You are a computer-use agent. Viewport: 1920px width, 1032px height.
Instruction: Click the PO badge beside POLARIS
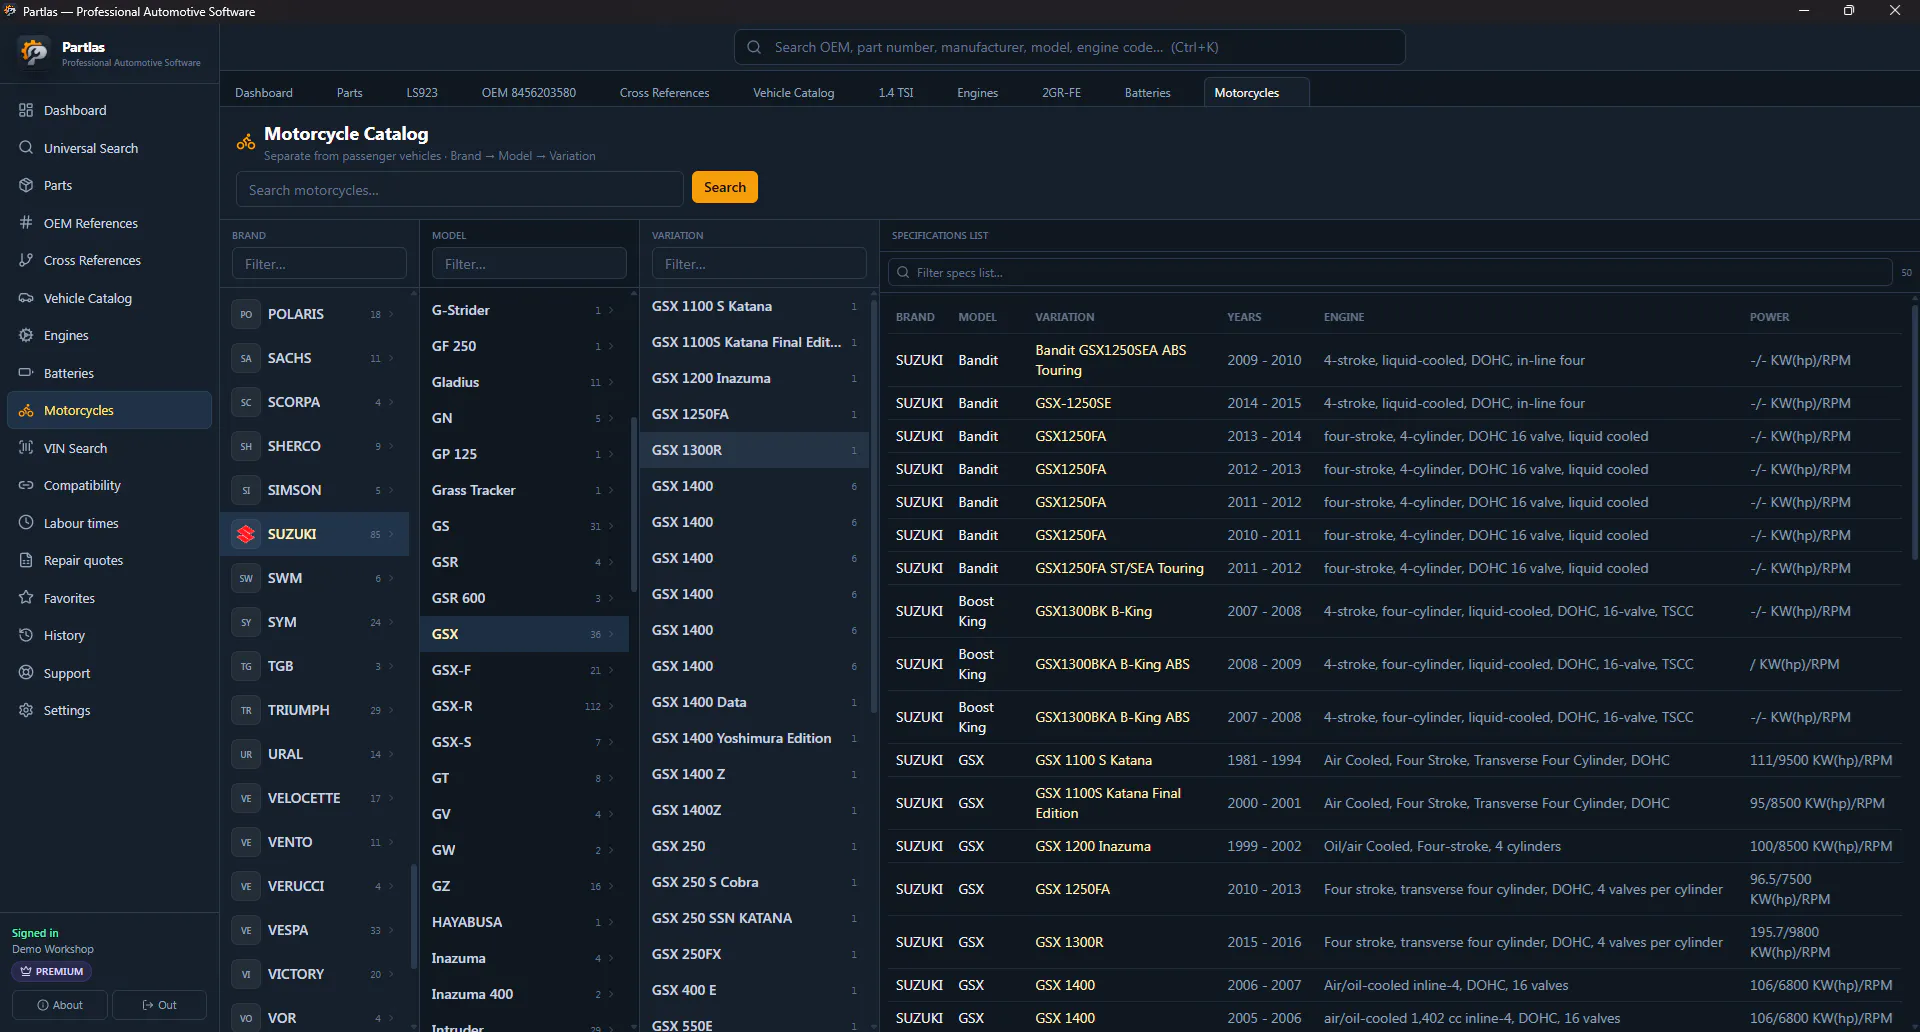(x=246, y=314)
